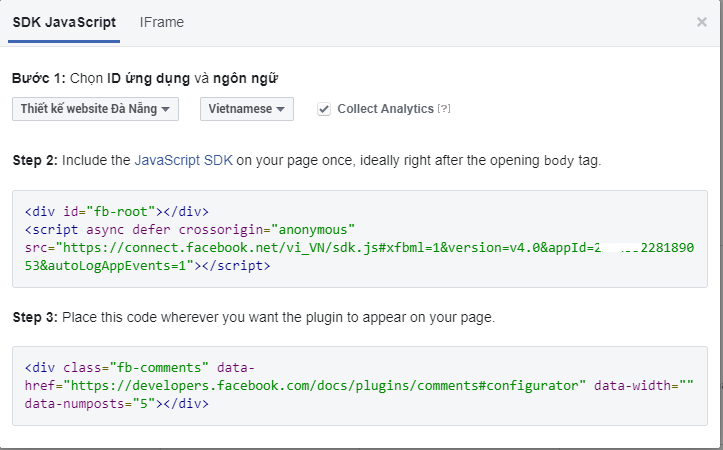Click the data-numposts="5" code line
723x450 pixels.
click(117, 404)
